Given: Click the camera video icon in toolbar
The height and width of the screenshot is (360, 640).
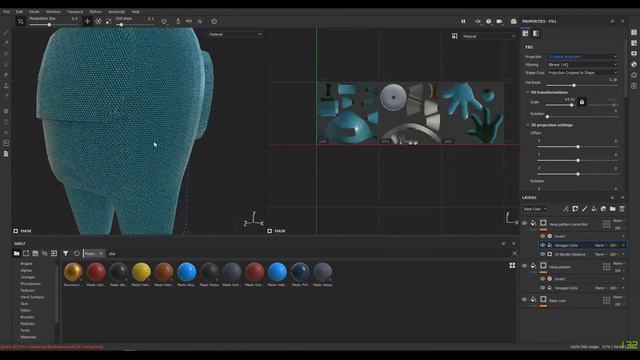Looking at the screenshot, I should (499, 21).
